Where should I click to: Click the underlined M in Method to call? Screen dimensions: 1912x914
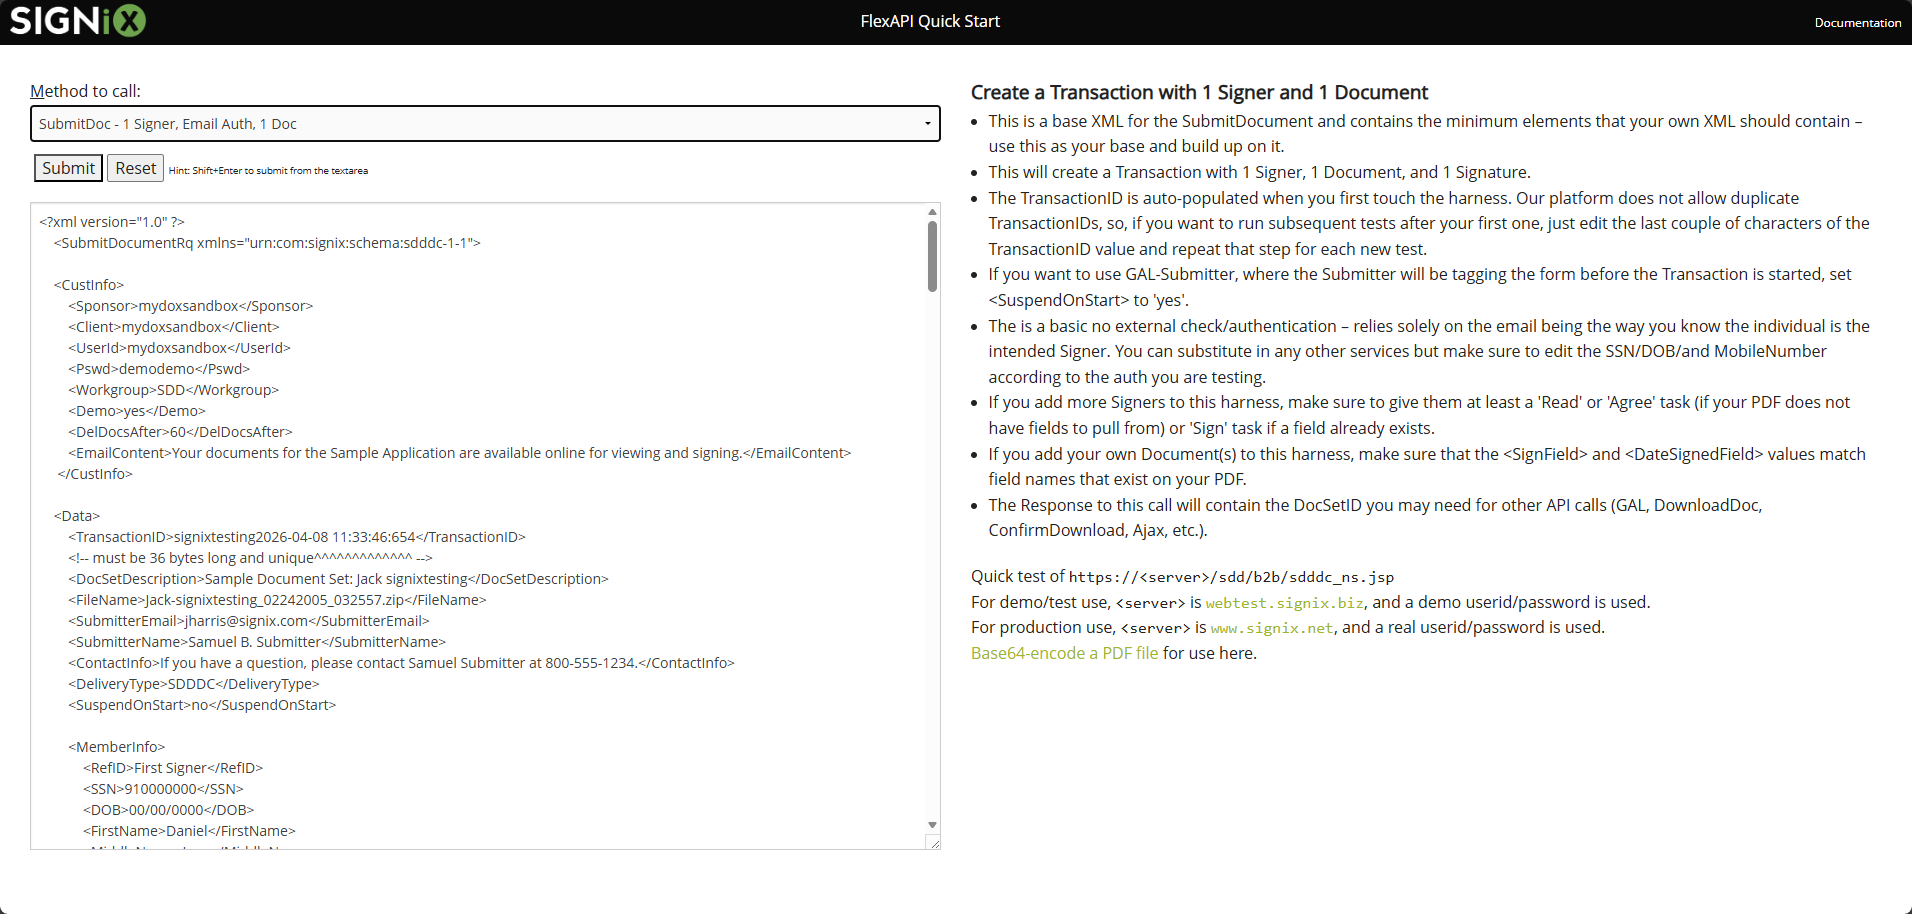click(x=37, y=91)
